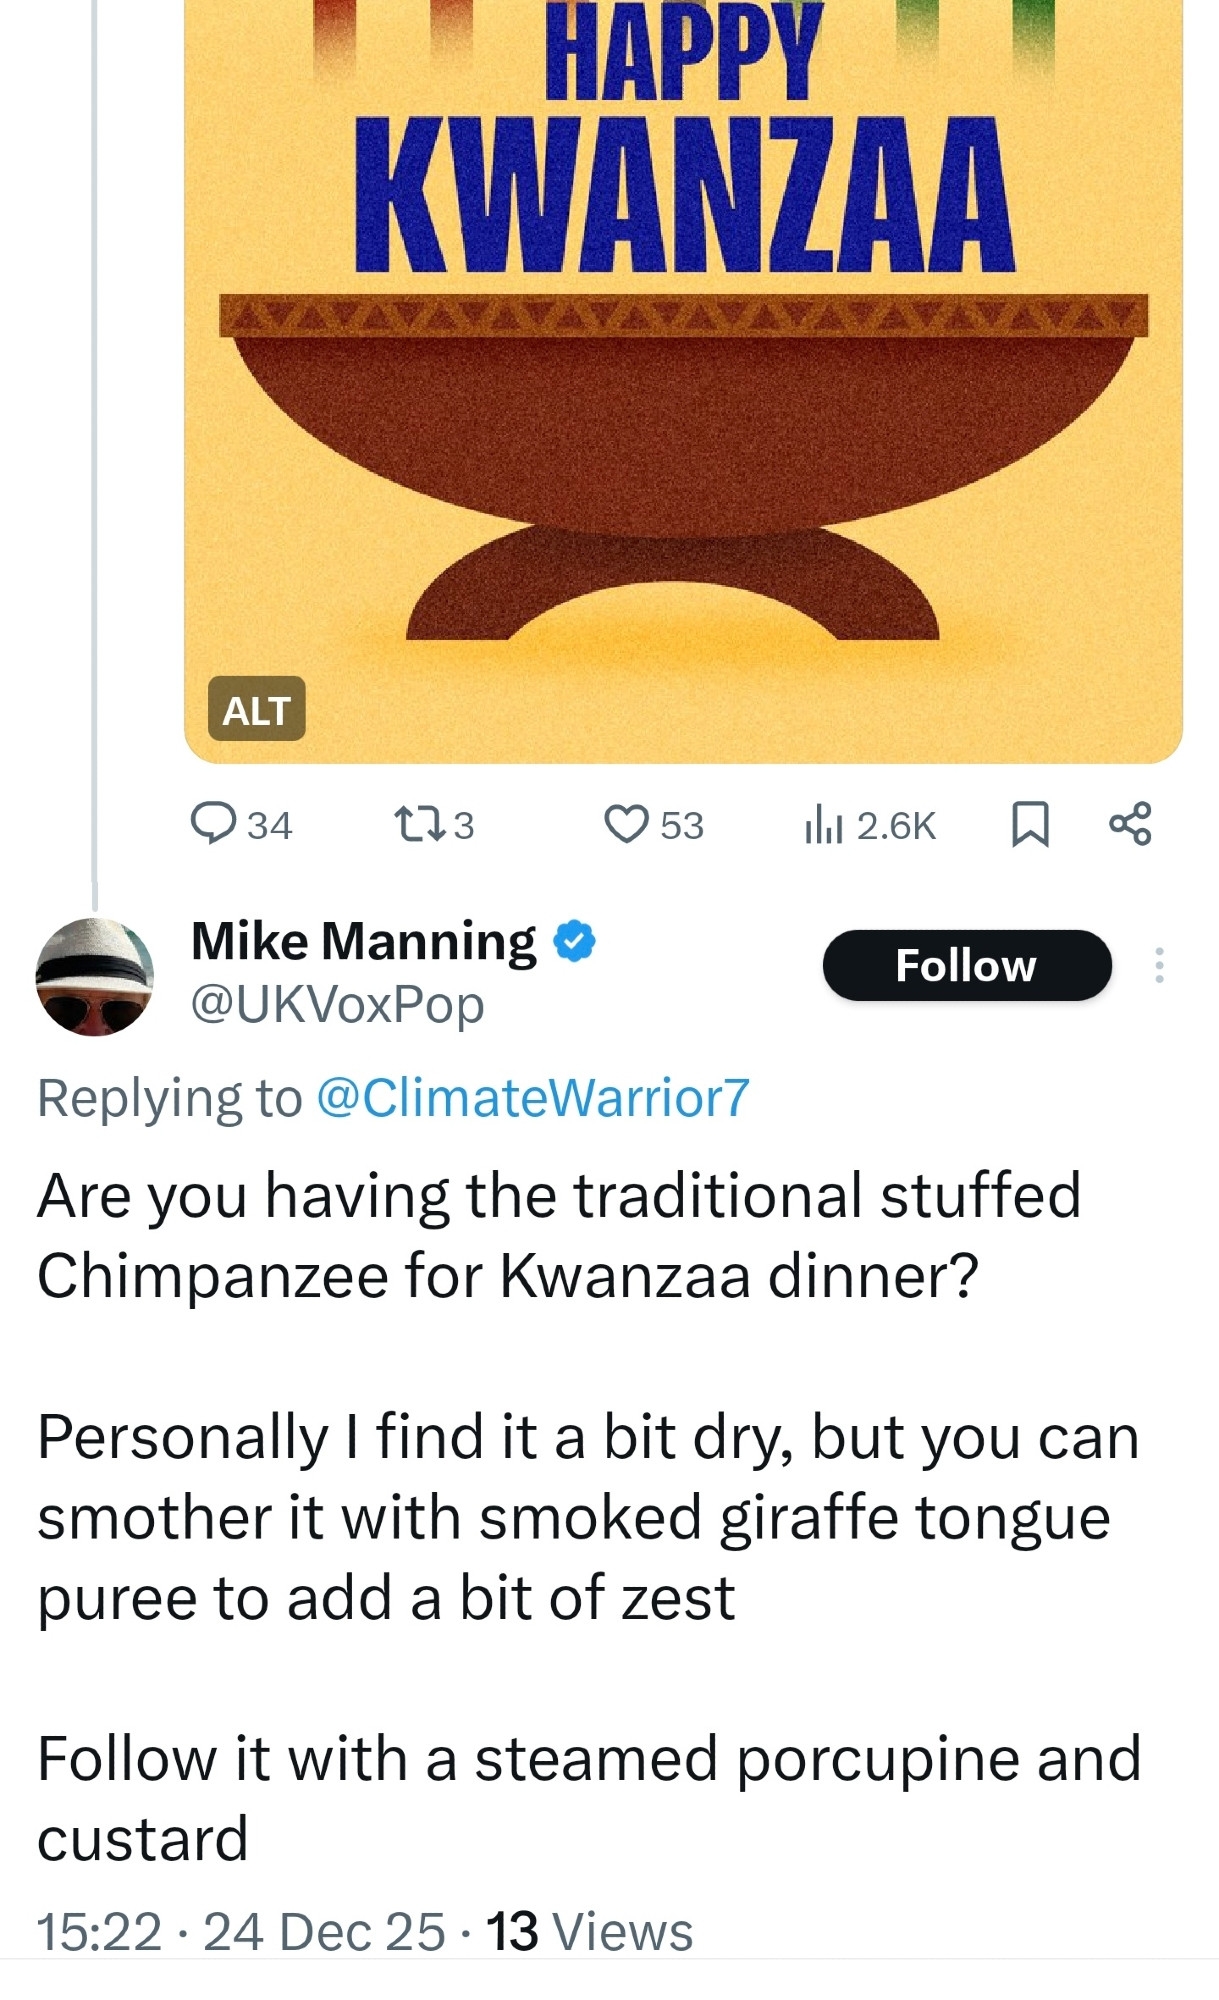Click the blue verified badge
1219x2000 pixels.
[x=574, y=942]
